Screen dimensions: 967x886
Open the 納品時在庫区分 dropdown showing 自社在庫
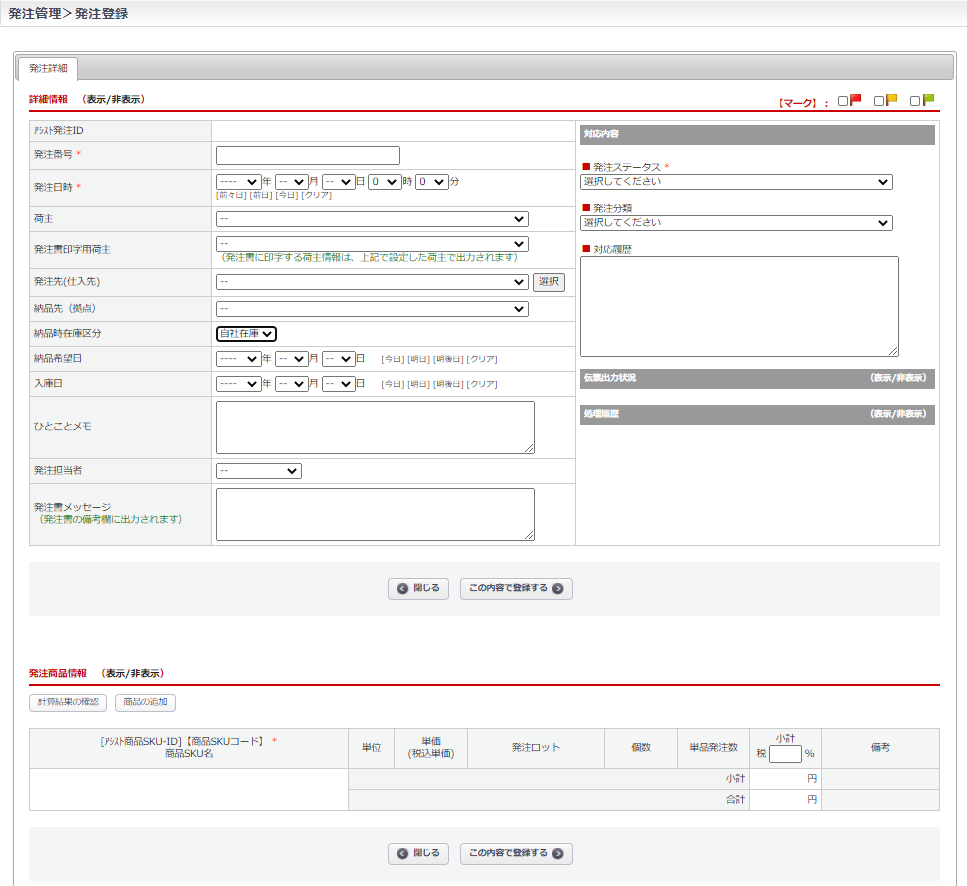click(246, 334)
